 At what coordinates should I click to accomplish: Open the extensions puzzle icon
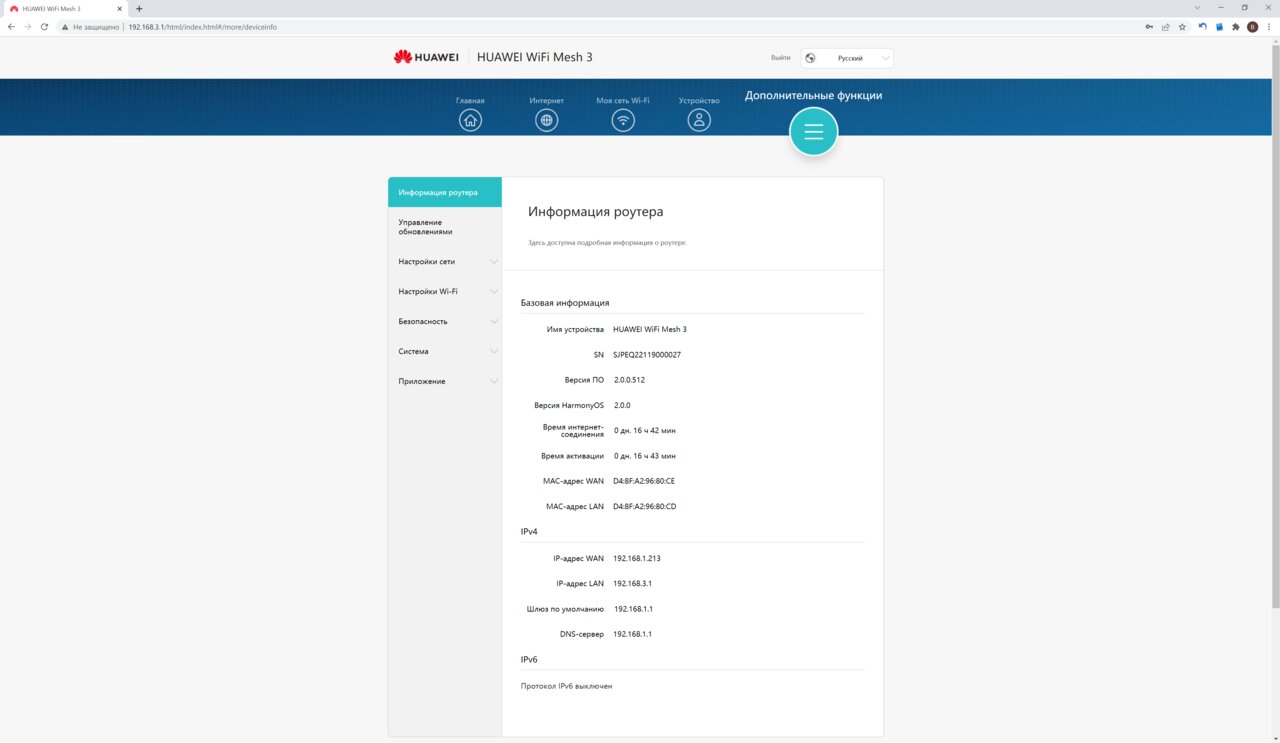[1236, 27]
